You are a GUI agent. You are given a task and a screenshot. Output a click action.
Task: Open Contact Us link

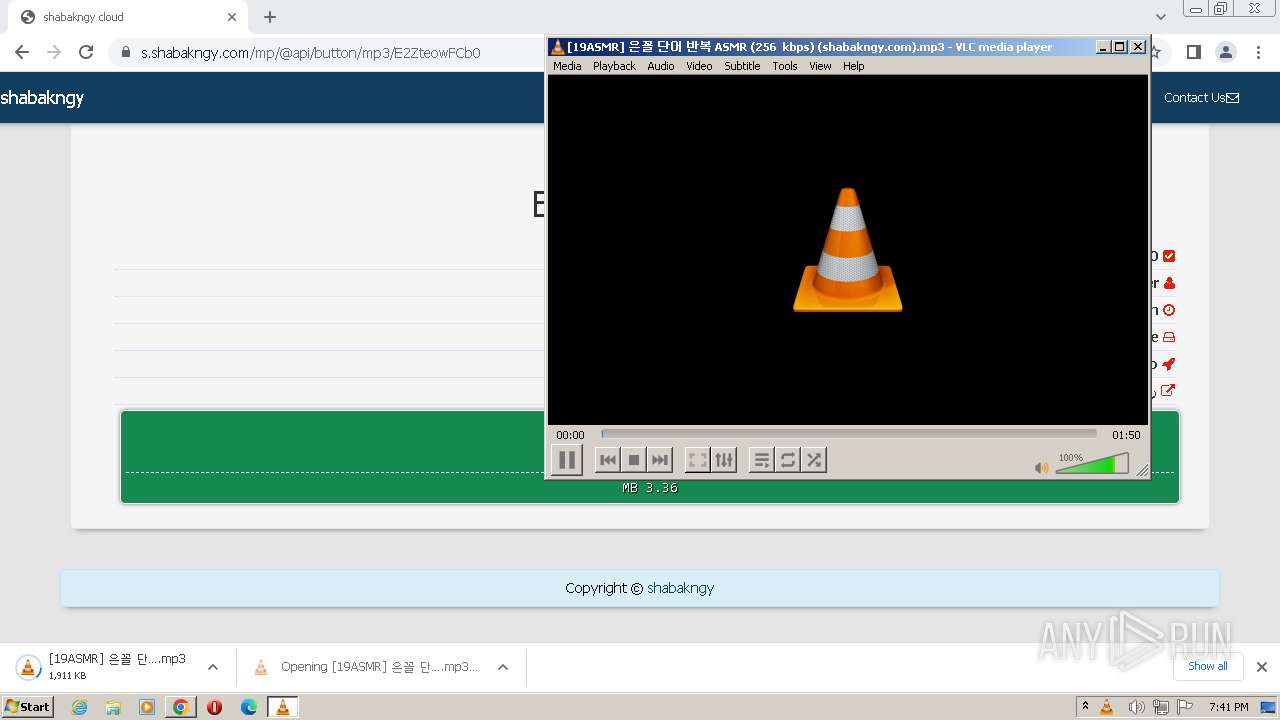click(x=1201, y=98)
